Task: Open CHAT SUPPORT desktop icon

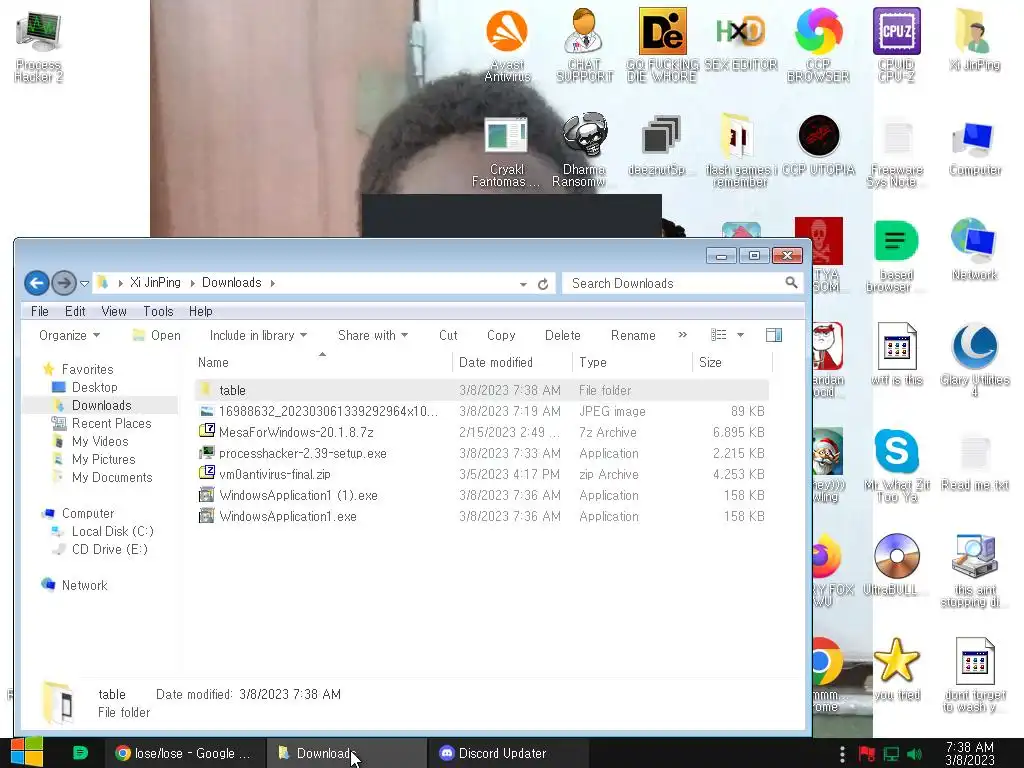Action: click(584, 46)
